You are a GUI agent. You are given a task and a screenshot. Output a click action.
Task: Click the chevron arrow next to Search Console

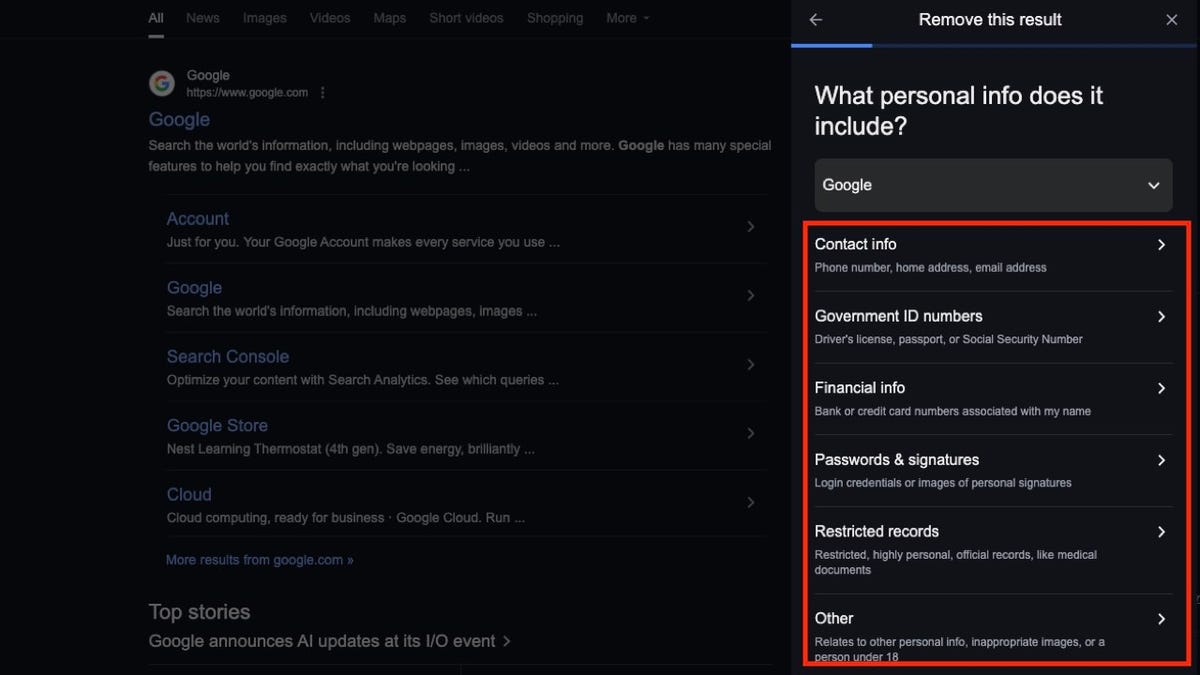point(750,365)
